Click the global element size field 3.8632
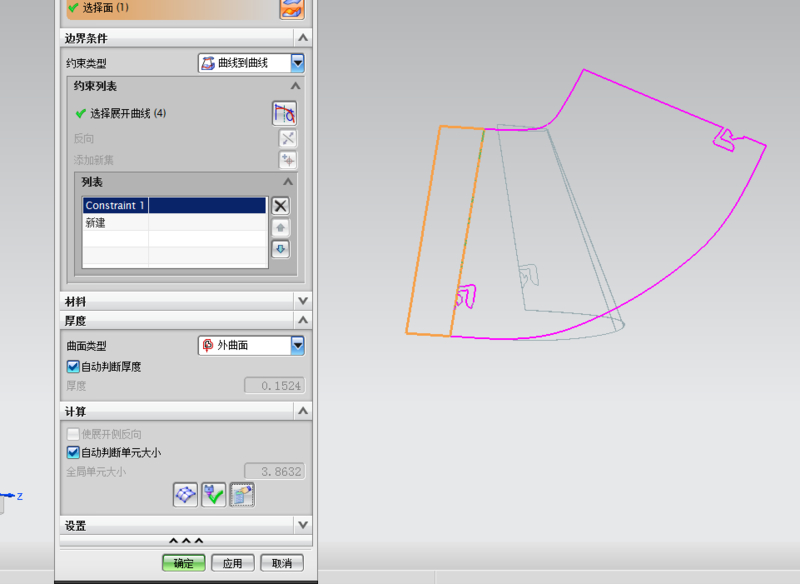Image resolution: width=800 pixels, height=584 pixels. coord(274,471)
